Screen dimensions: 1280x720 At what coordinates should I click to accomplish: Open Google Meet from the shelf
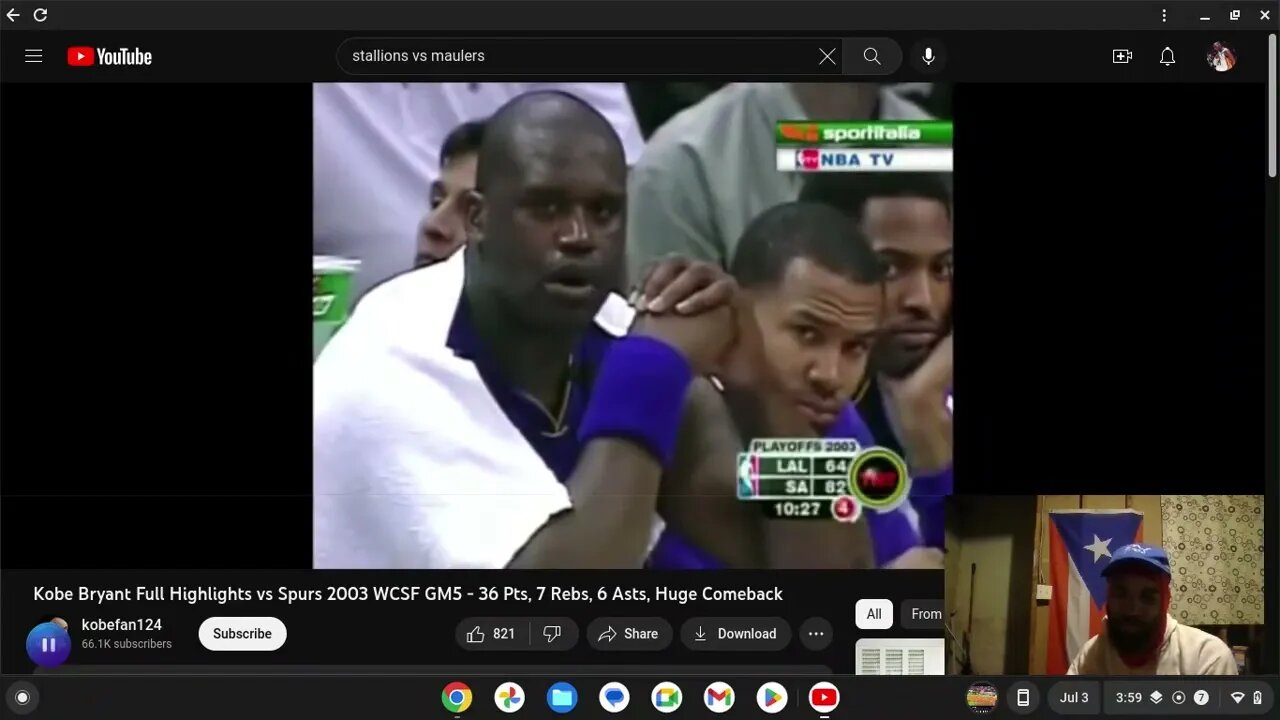pos(667,697)
